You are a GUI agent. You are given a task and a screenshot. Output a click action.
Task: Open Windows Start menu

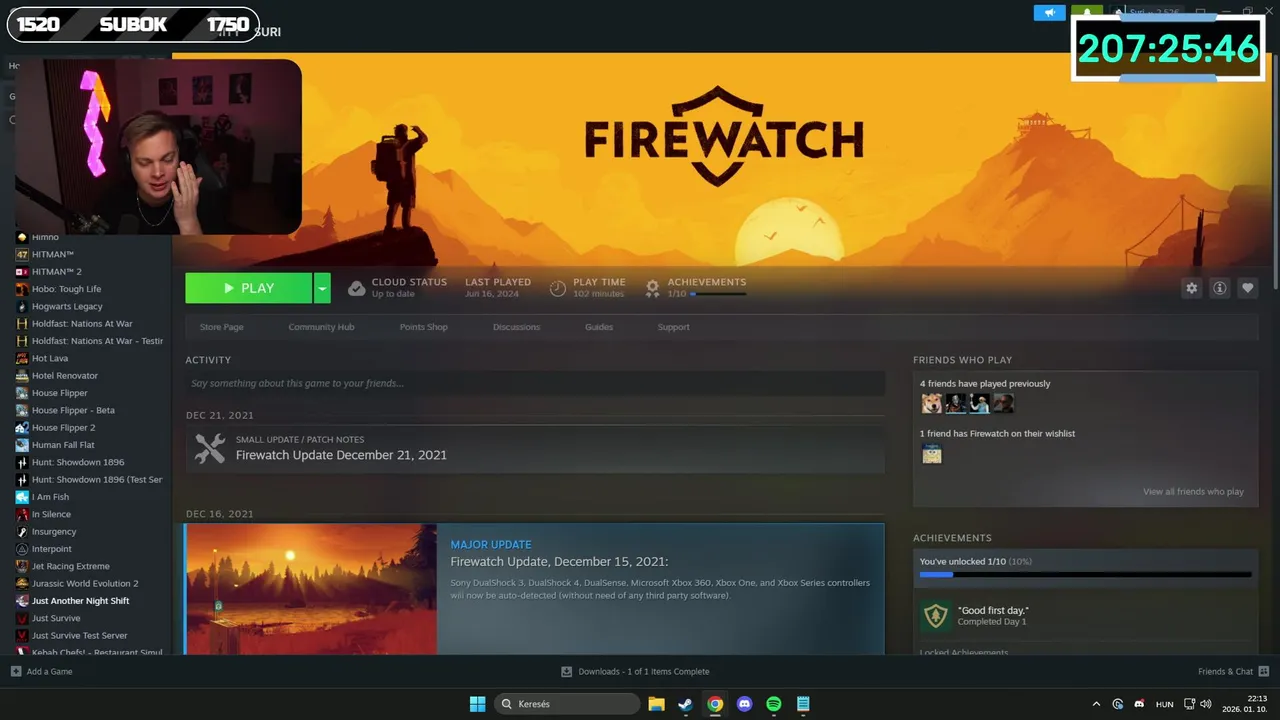478,704
